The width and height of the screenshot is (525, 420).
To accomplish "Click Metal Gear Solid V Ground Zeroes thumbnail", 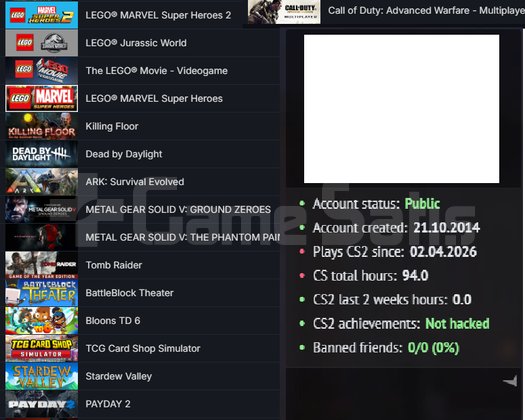I will pos(42,210).
